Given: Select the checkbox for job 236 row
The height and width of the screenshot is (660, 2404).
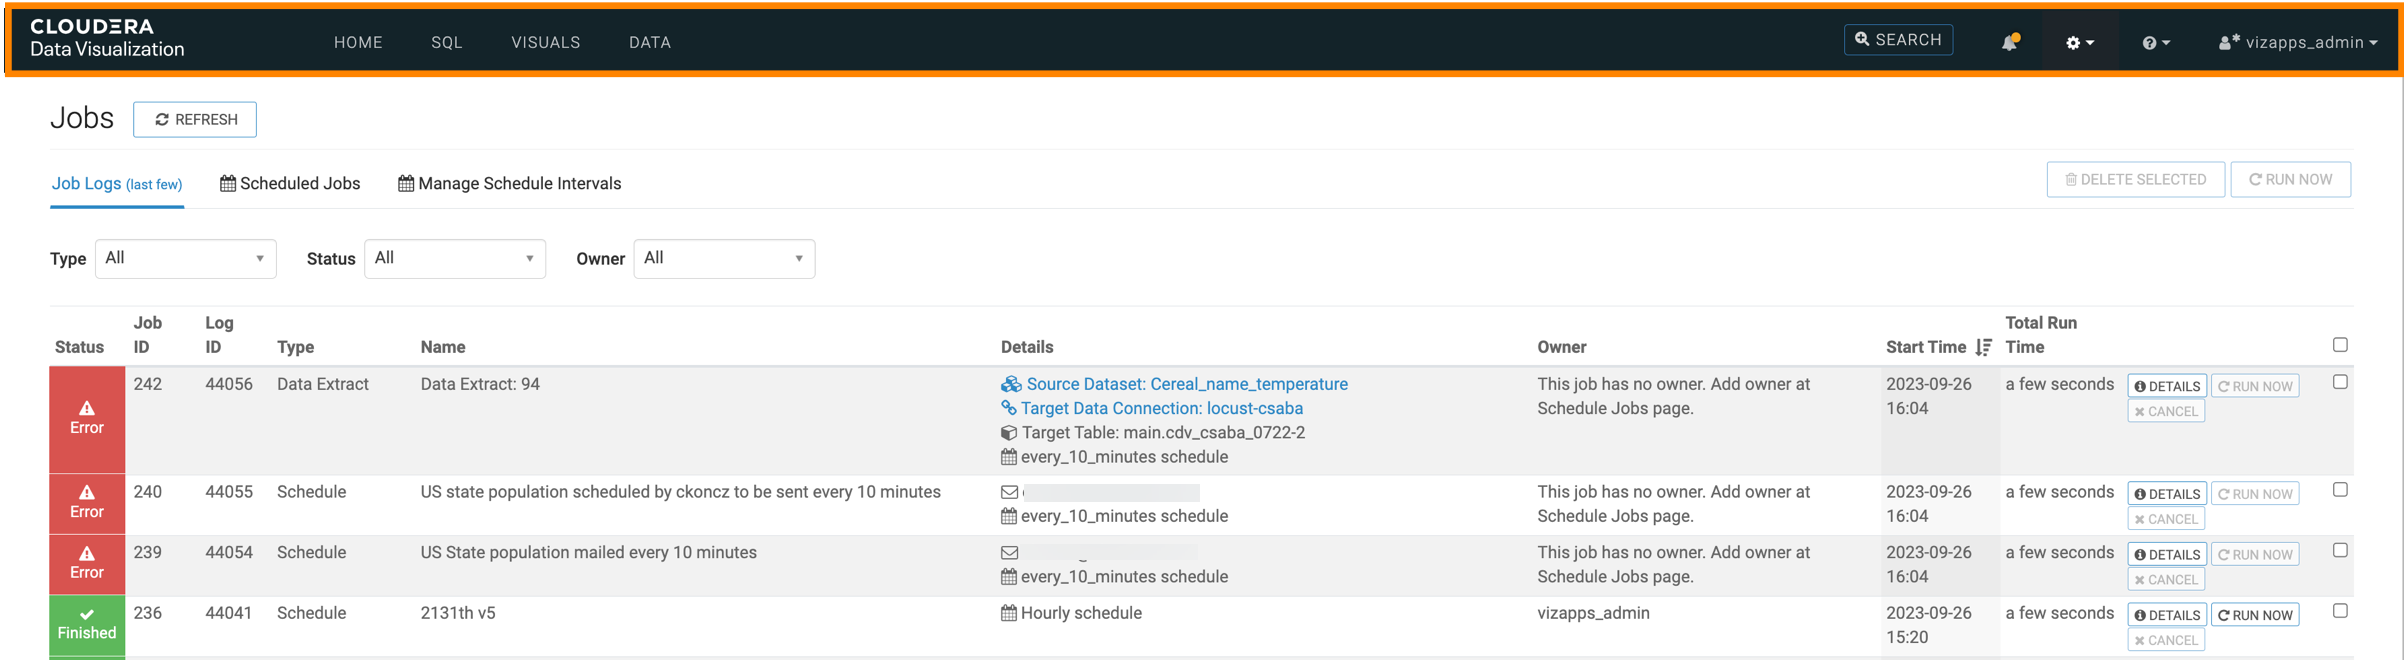Looking at the screenshot, I should (2340, 611).
